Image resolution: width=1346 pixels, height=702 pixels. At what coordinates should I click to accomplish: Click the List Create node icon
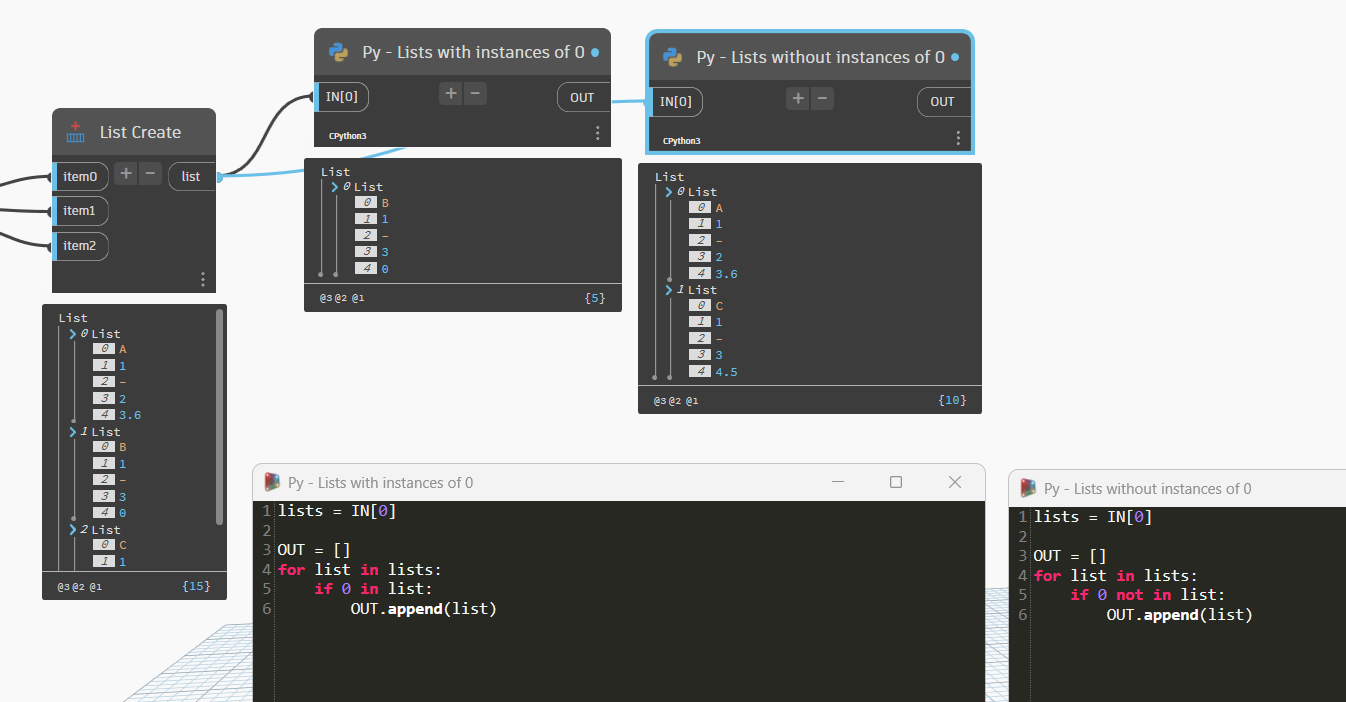75,132
